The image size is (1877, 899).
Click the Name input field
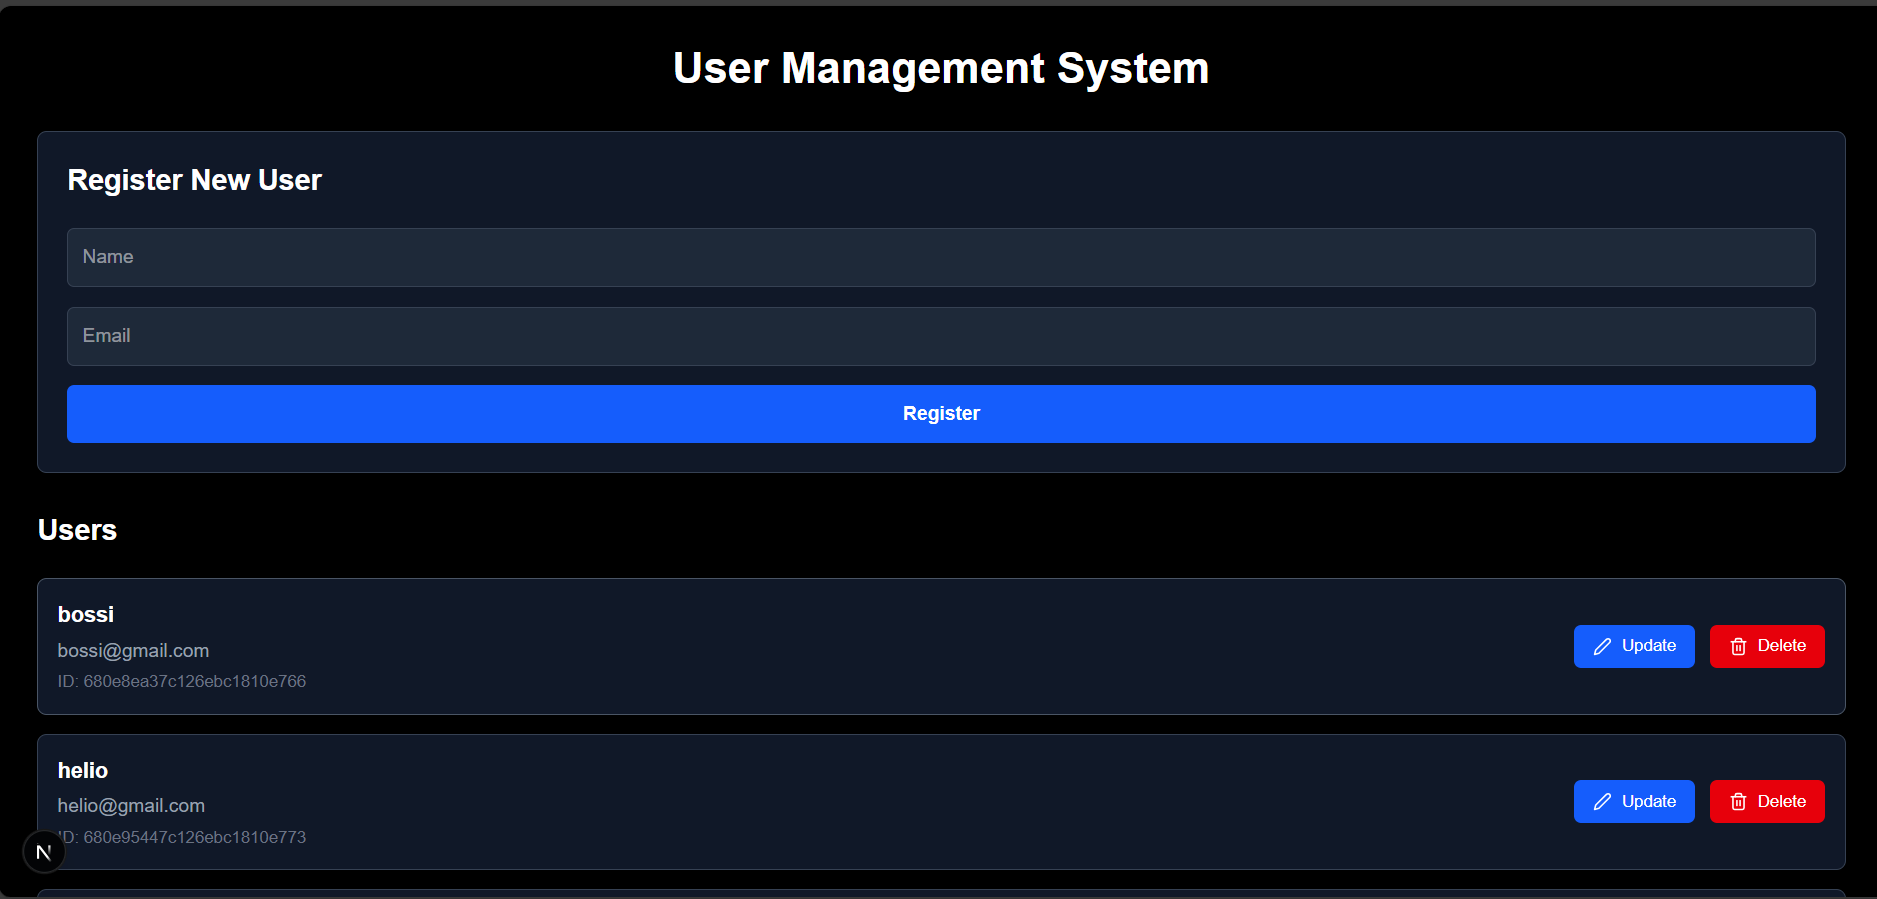(x=941, y=257)
